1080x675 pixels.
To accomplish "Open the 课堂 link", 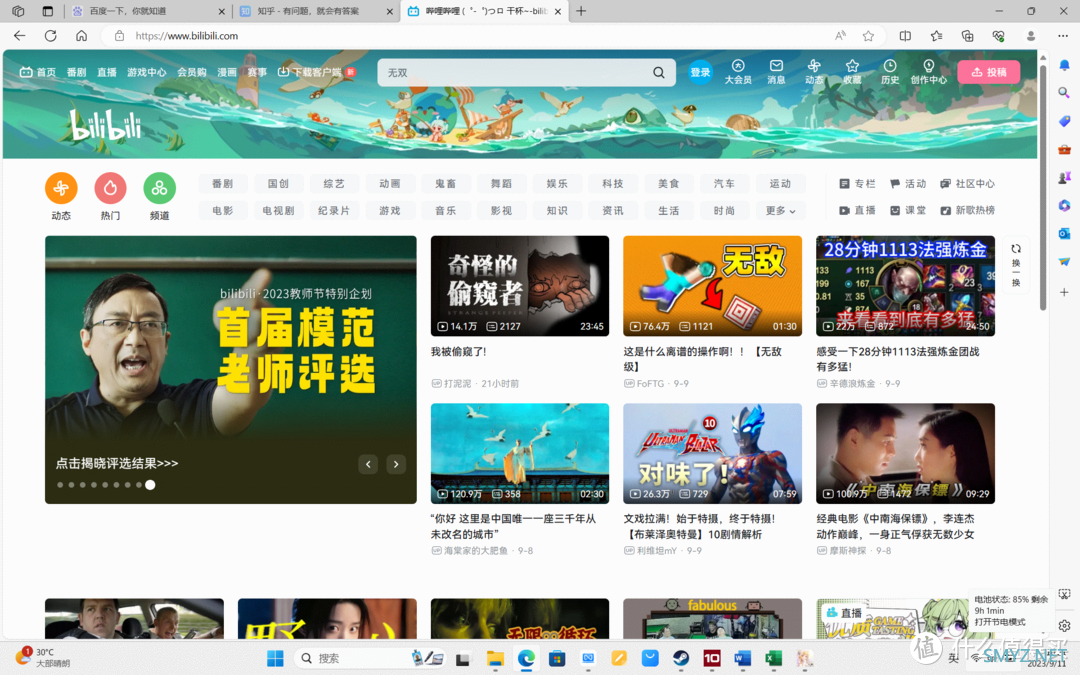I will coord(908,210).
